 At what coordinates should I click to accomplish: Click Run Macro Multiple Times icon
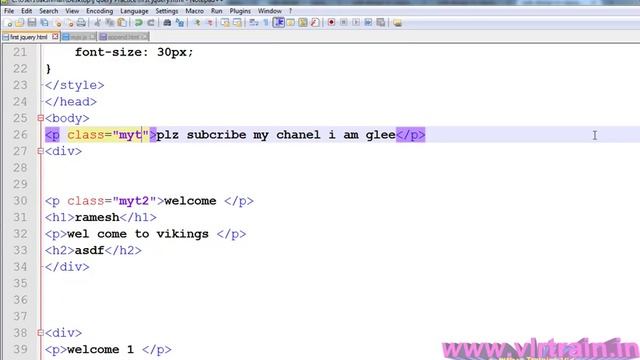pos(368,23)
